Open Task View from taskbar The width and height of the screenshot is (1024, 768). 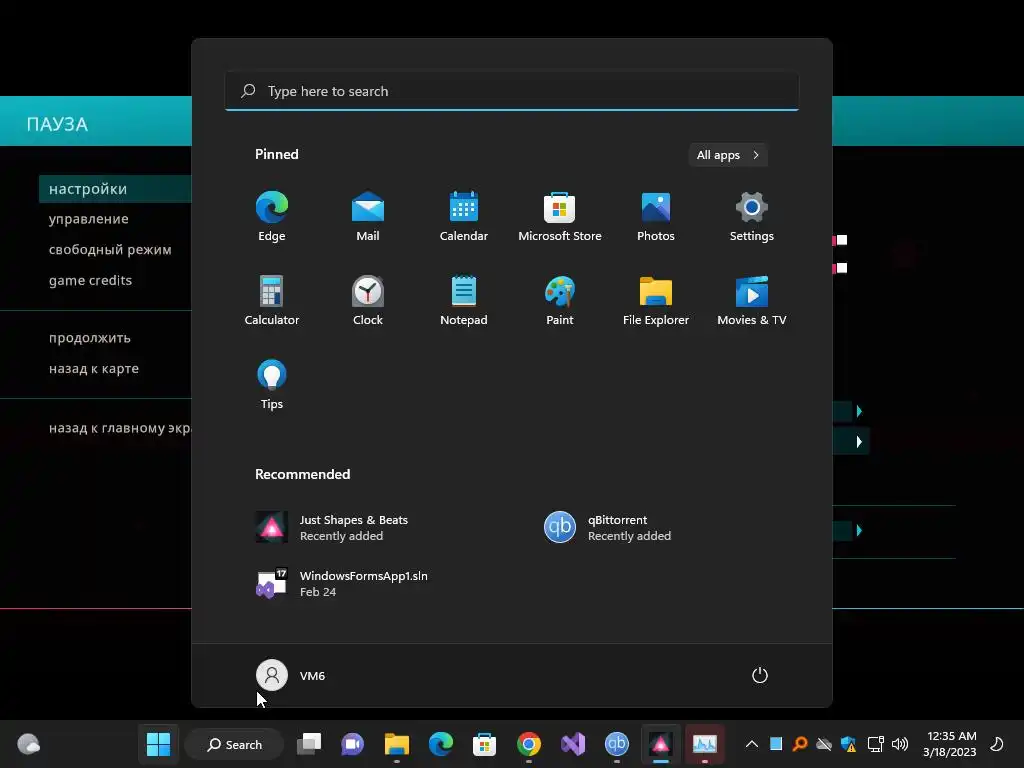[309, 744]
